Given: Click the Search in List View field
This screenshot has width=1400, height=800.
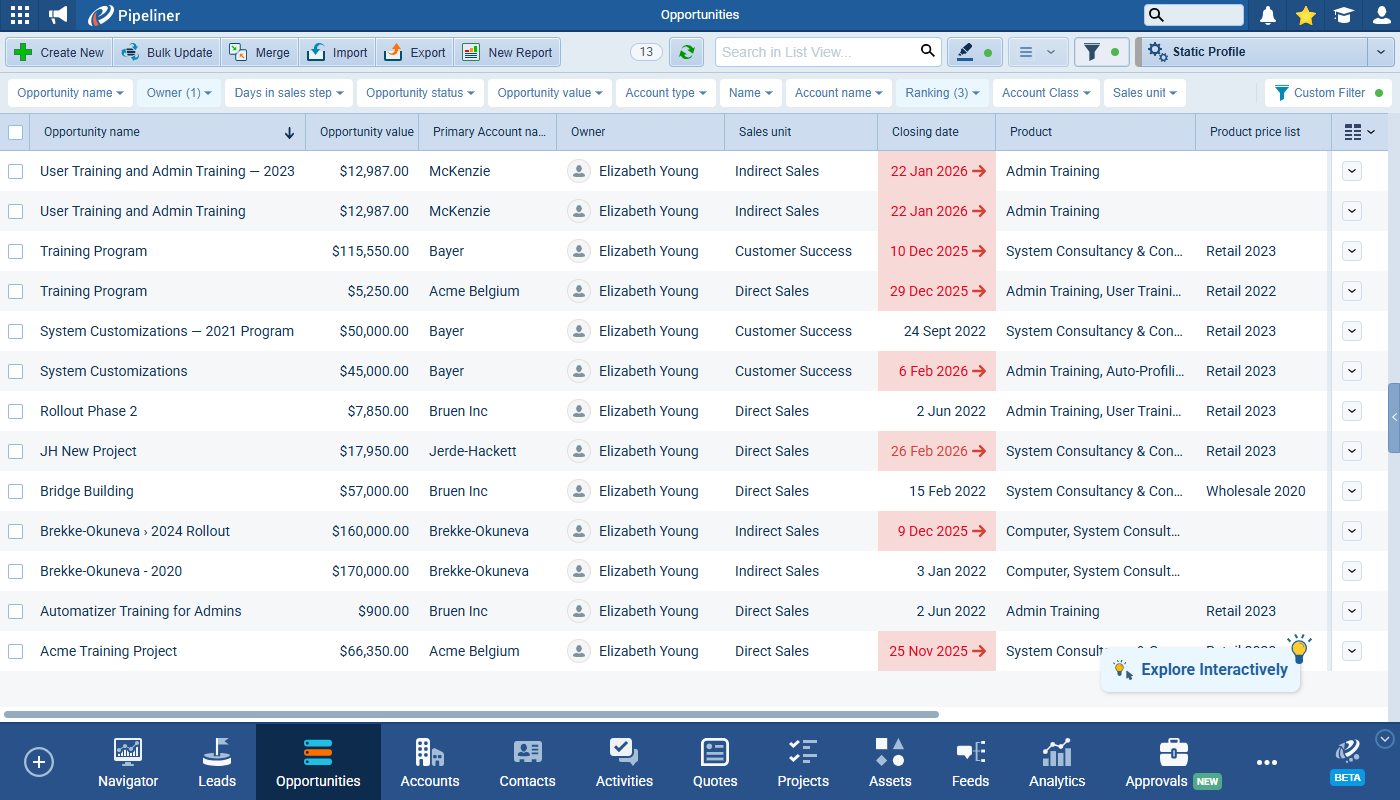Looking at the screenshot, I should (x=817, y=52).
